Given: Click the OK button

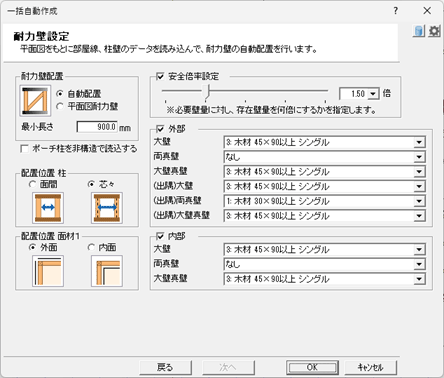Looking at the screenshot, I should tap(312, 367).
